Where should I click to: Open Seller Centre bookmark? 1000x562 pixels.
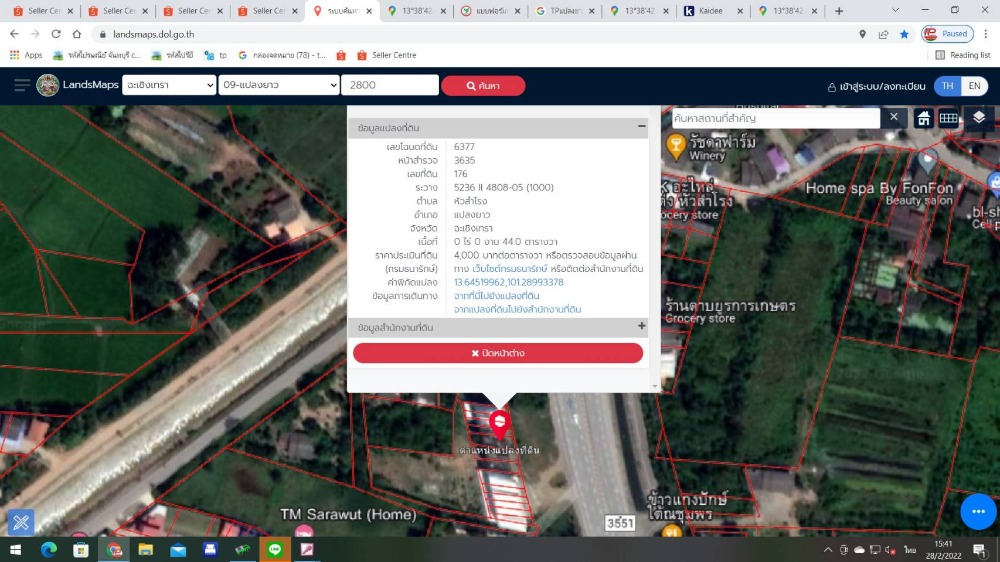click(x=386, y=55)
